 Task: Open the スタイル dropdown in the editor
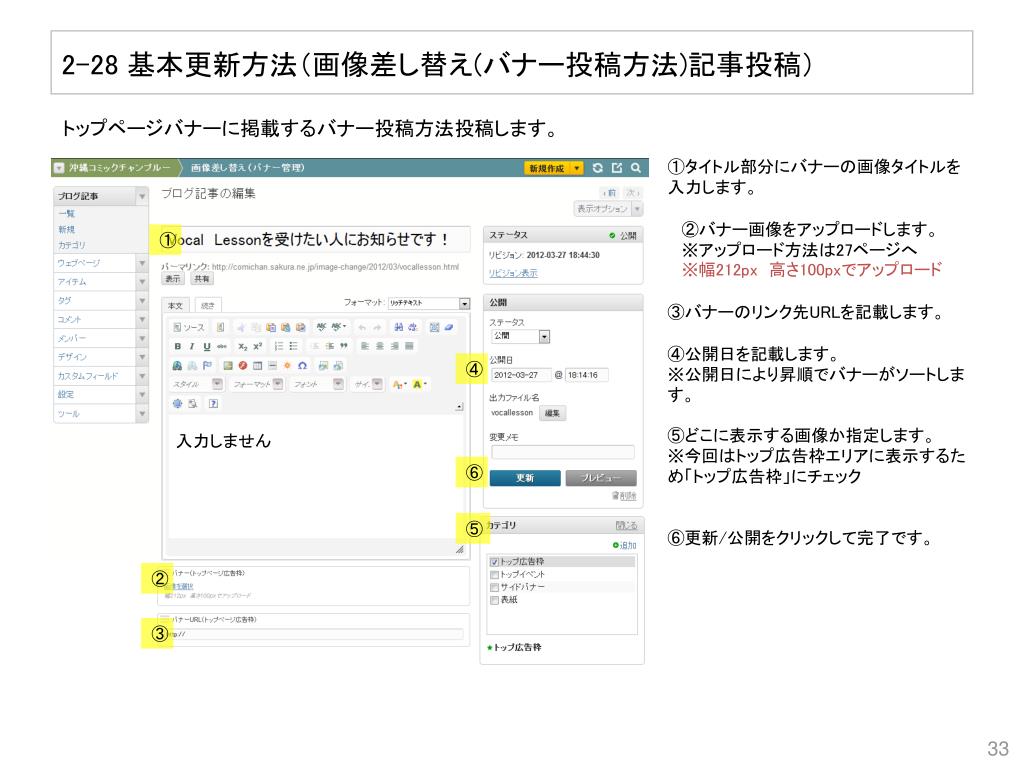(x=197, y=385)
